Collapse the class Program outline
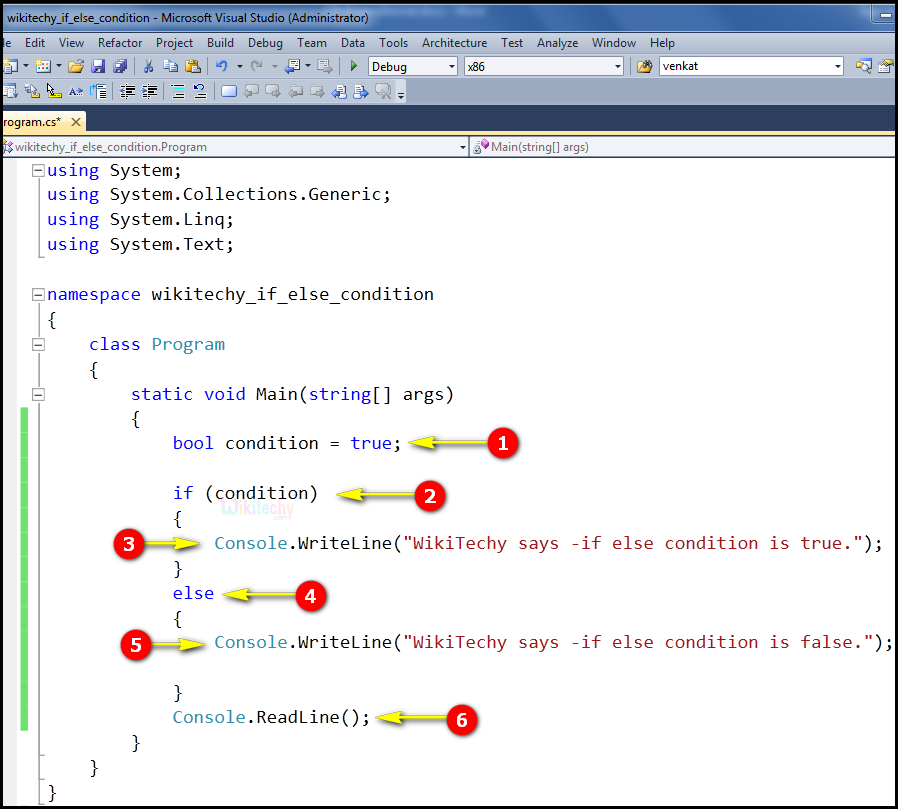Viewport: 898px width, 809px height. click(x=38, y=344)
